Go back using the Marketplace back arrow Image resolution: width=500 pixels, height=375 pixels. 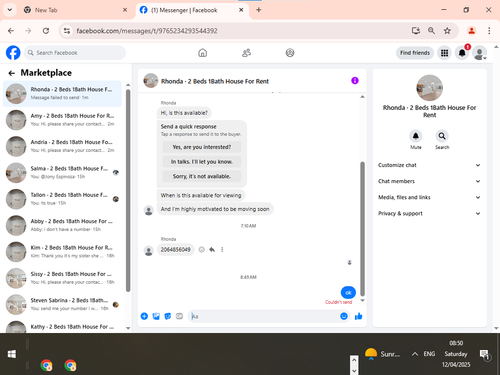(x=12, y=73)
